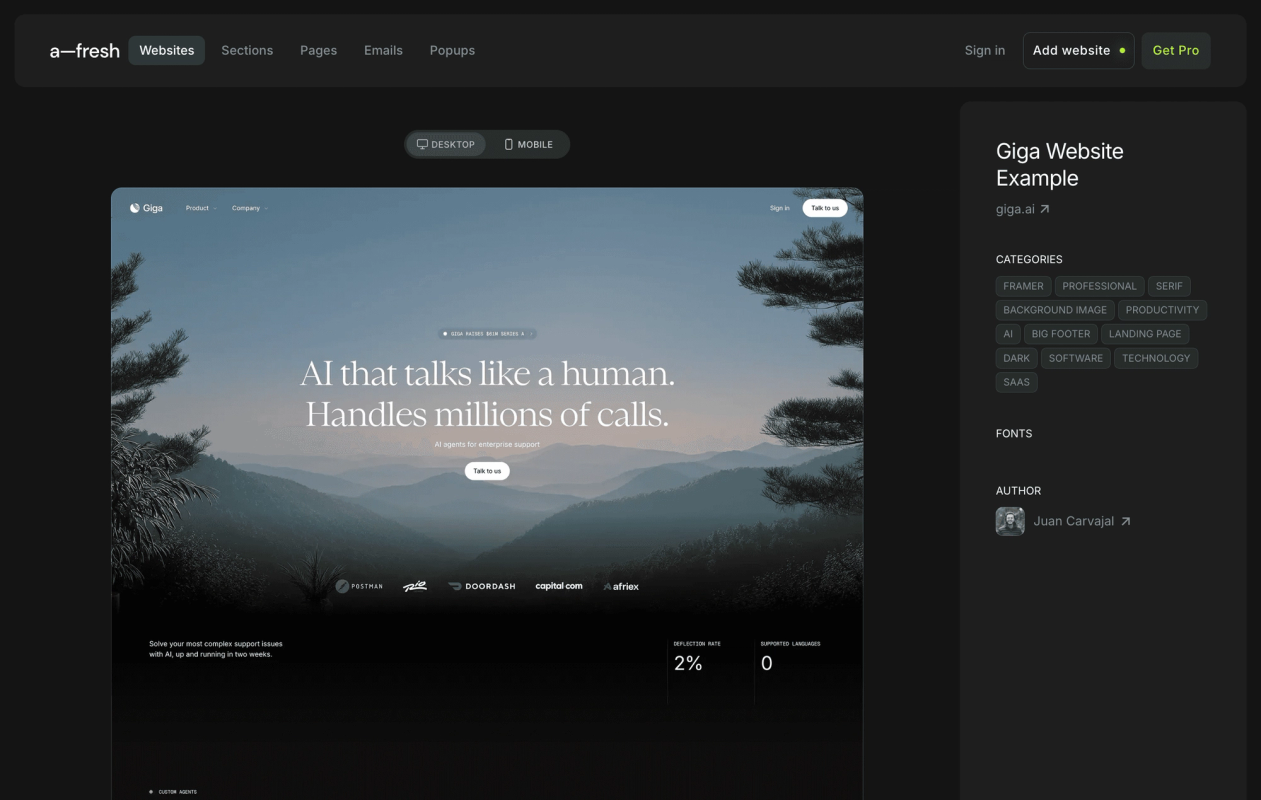Image resolution: width=1261 pixels, height=800 pixels.
Task: Go to the Sections tab
Action: (247, 50)
